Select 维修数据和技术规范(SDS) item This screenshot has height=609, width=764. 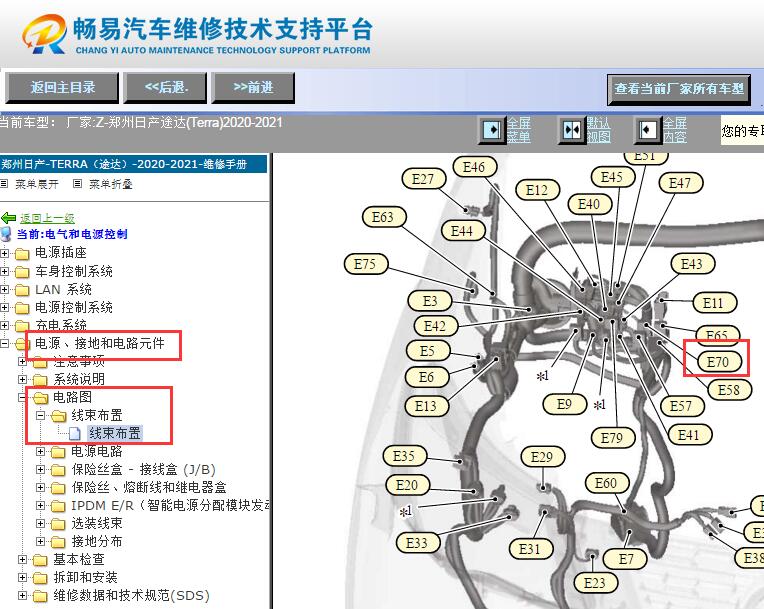(131, 595)
